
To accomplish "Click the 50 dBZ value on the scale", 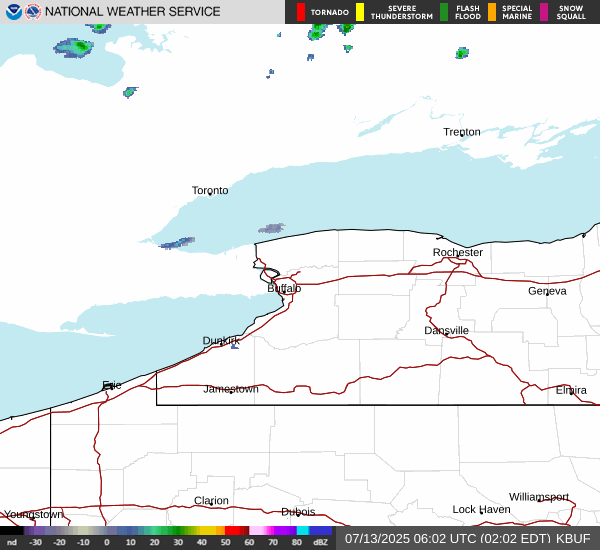I will tap(225, 542).
